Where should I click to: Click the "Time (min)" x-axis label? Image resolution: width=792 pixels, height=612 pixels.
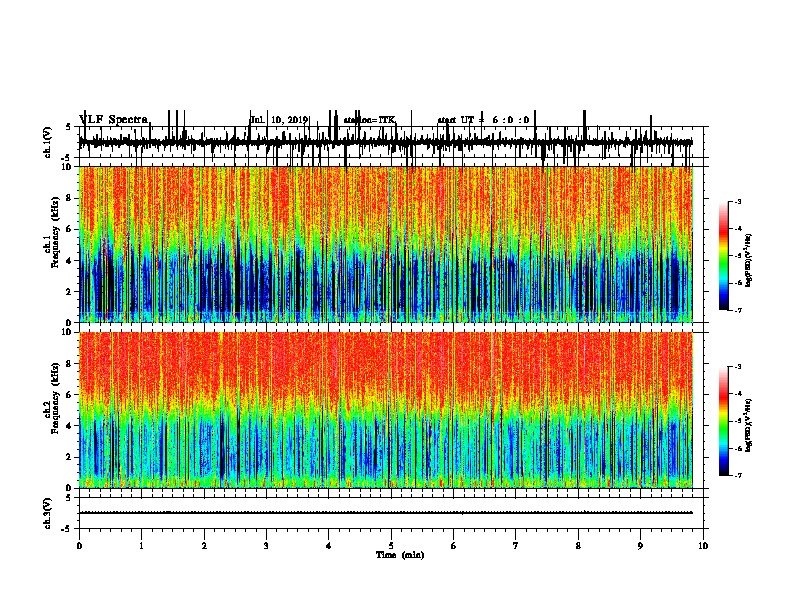tap(400, 555)
